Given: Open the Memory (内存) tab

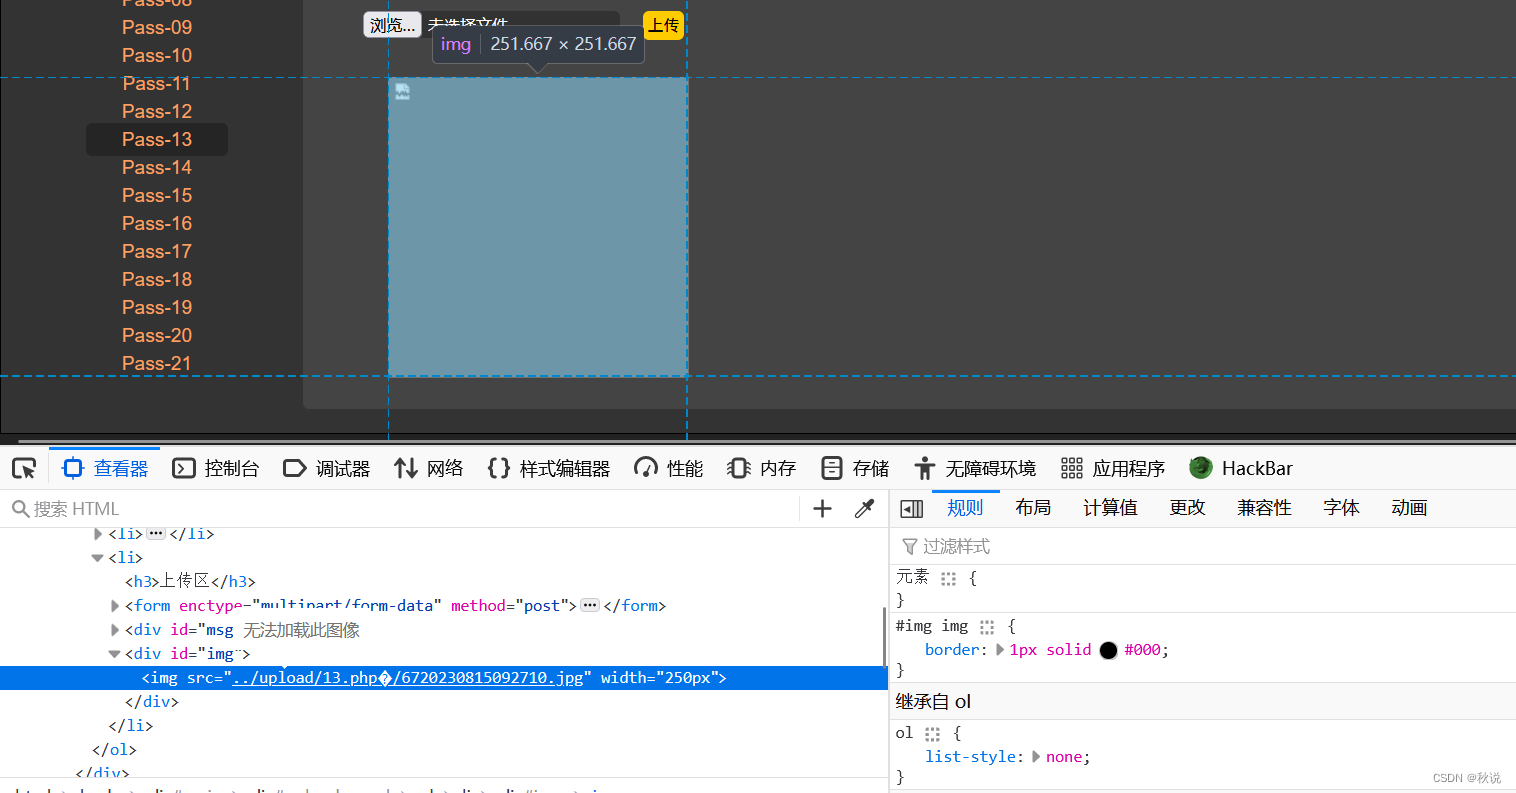Looking at the screenshot, I should click(762, 468).
